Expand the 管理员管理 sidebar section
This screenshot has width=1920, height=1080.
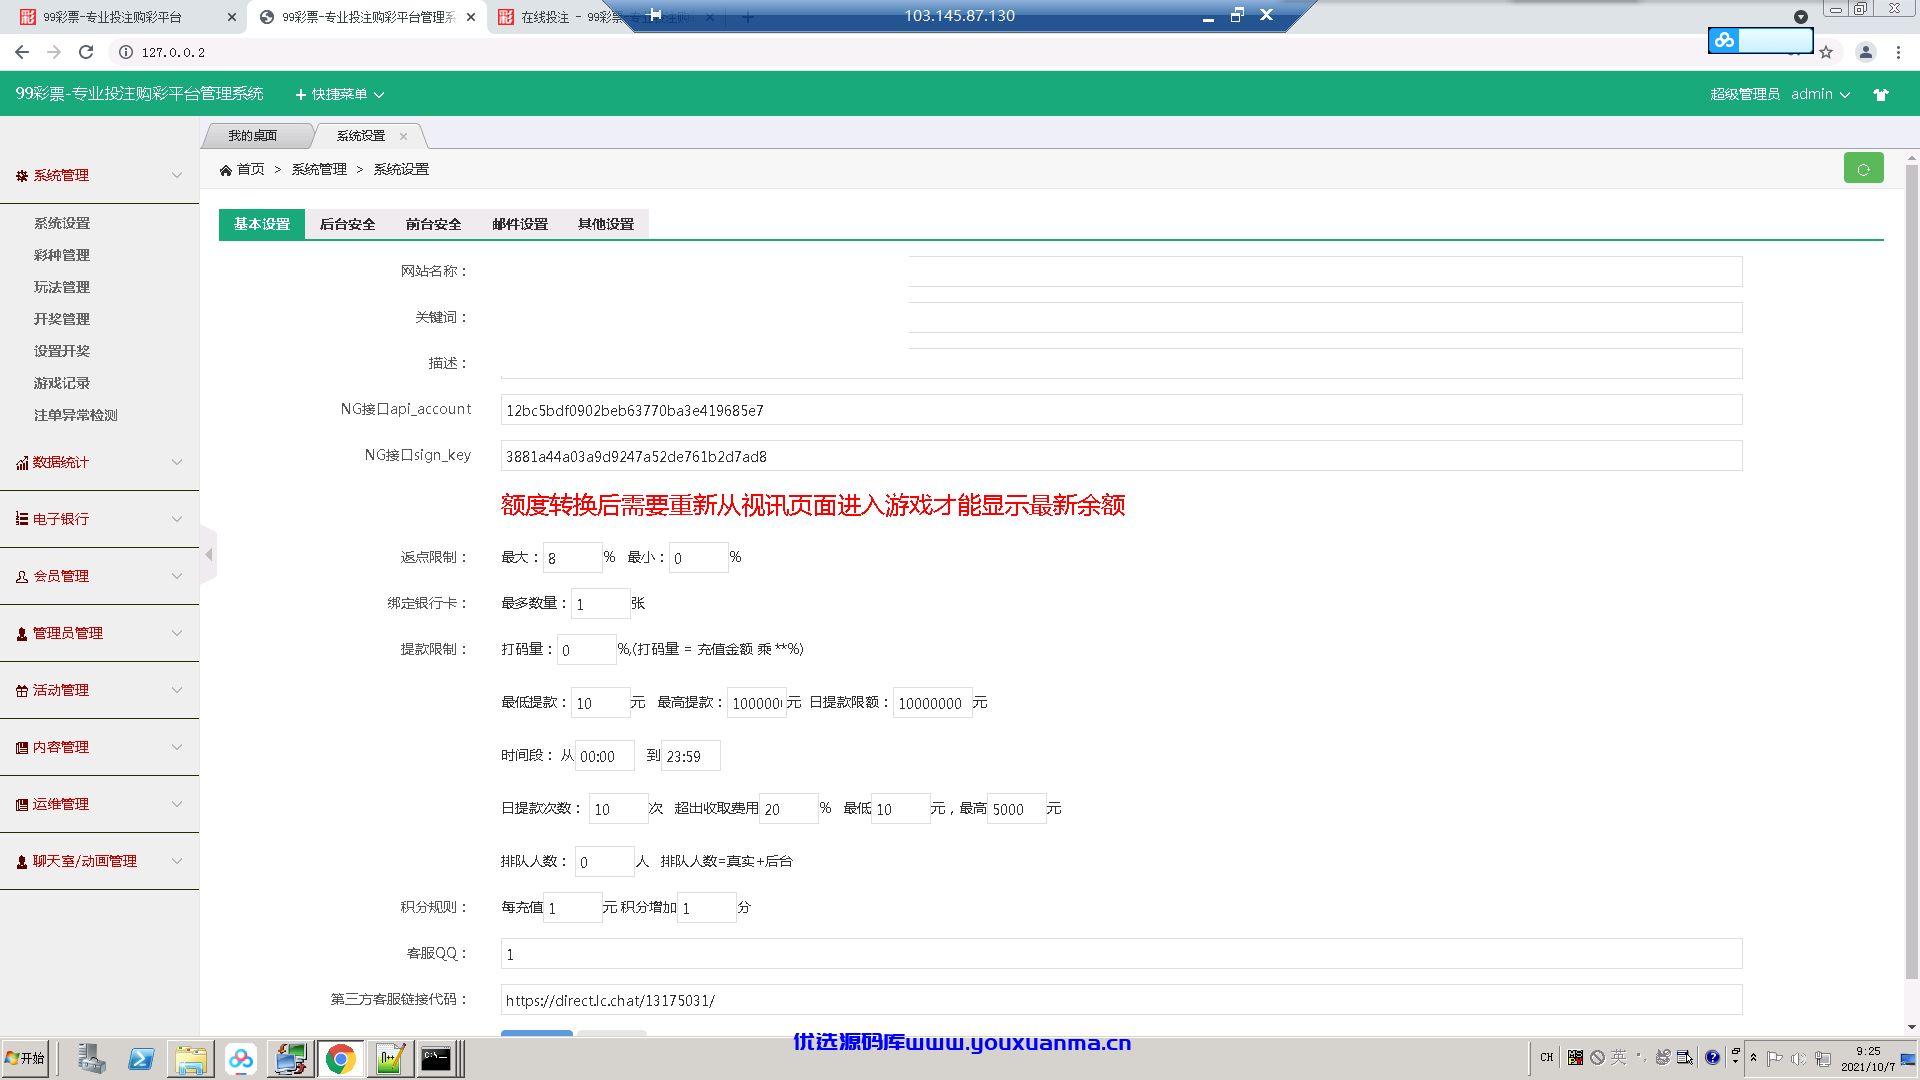[99, 633]
